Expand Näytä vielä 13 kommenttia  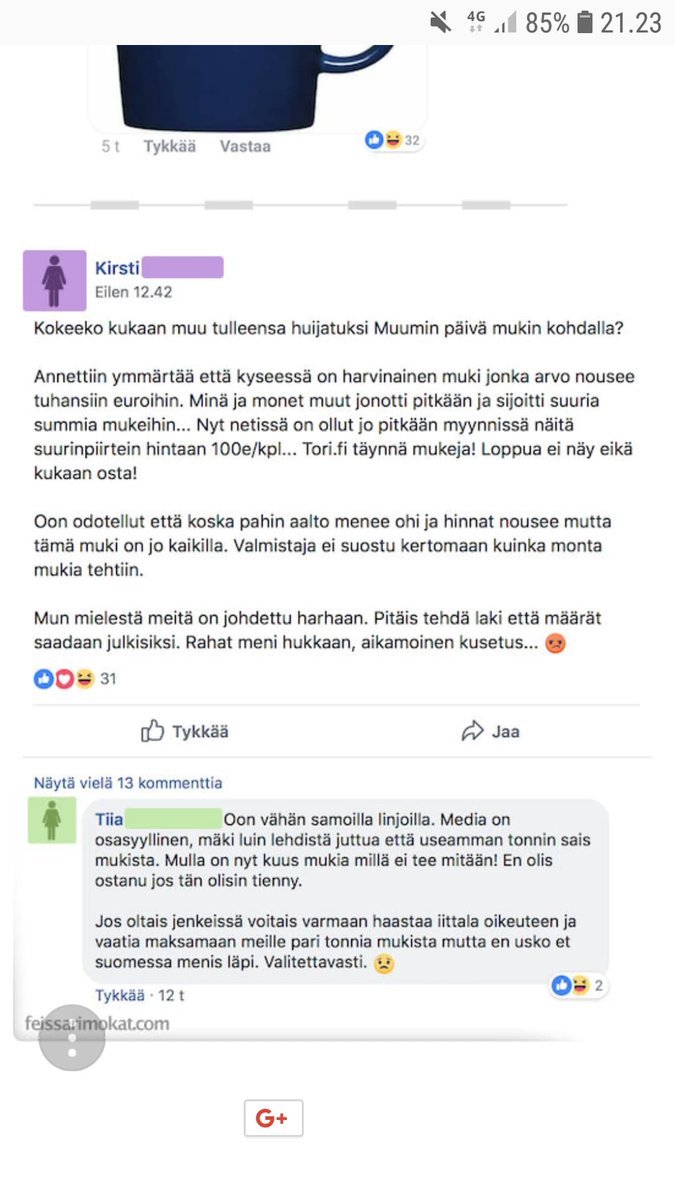(128, 783)
